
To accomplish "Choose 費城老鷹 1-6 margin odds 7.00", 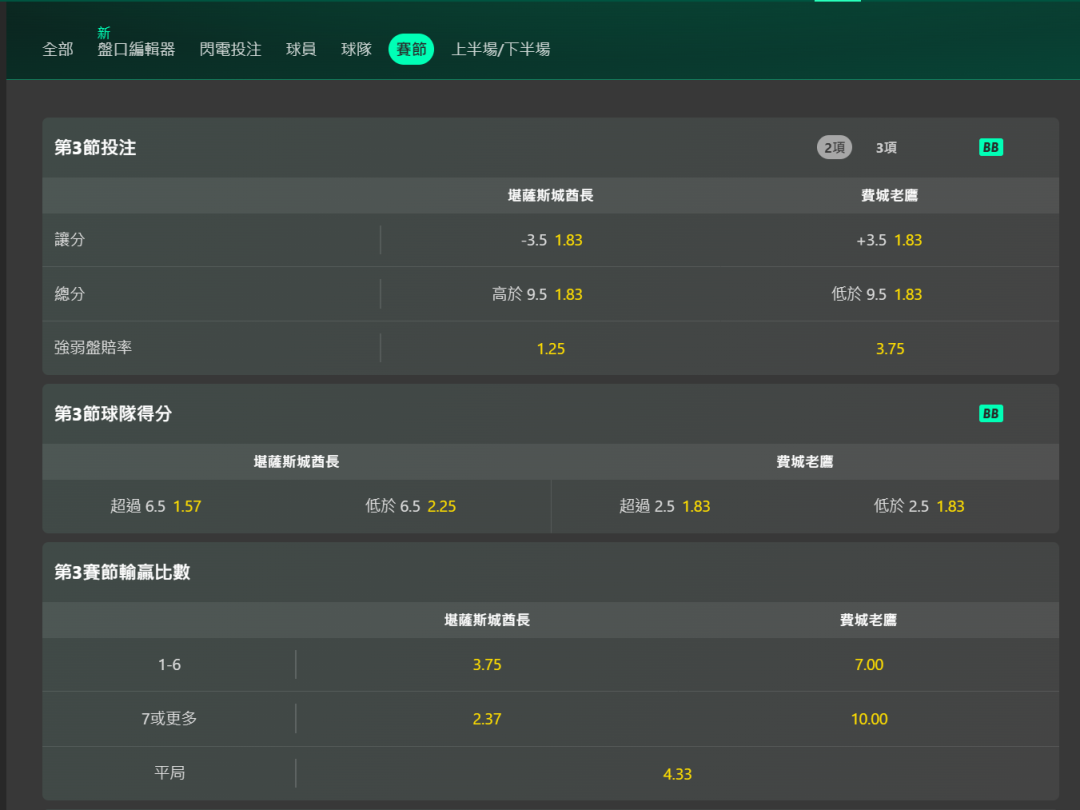I will tap(869, 665).
